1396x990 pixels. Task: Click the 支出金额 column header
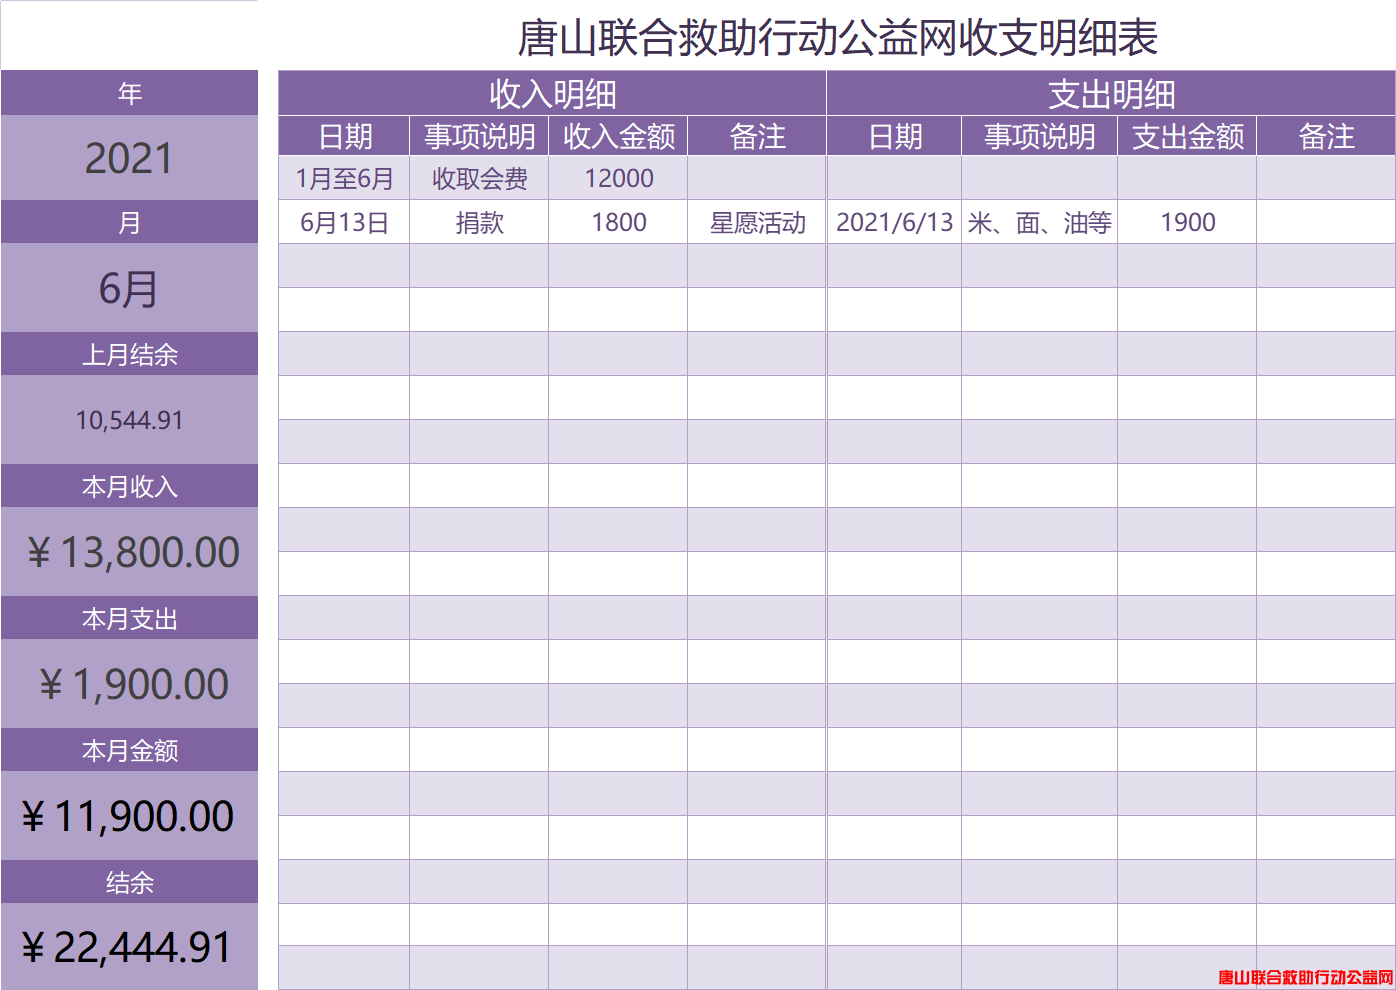[1187, 136]
